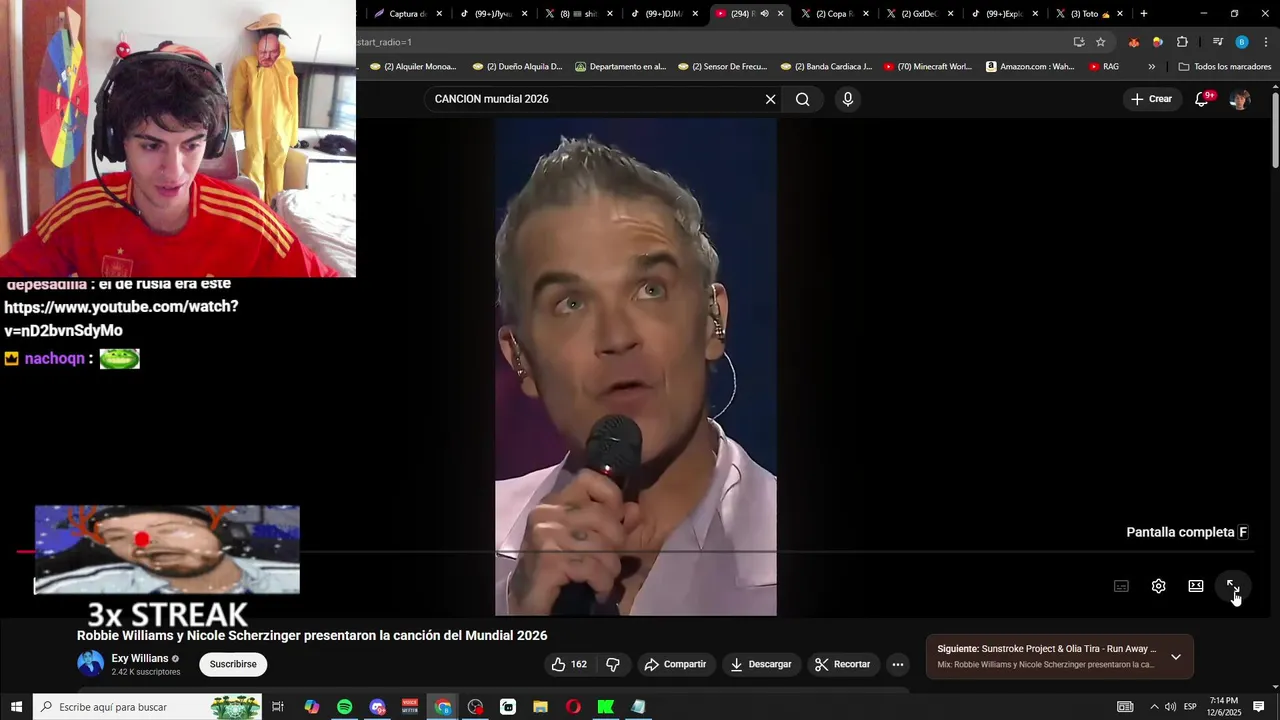The image size is (1280, 720).
Task: Bookmark this page with the star icon
Action: tap(1100, 42)
